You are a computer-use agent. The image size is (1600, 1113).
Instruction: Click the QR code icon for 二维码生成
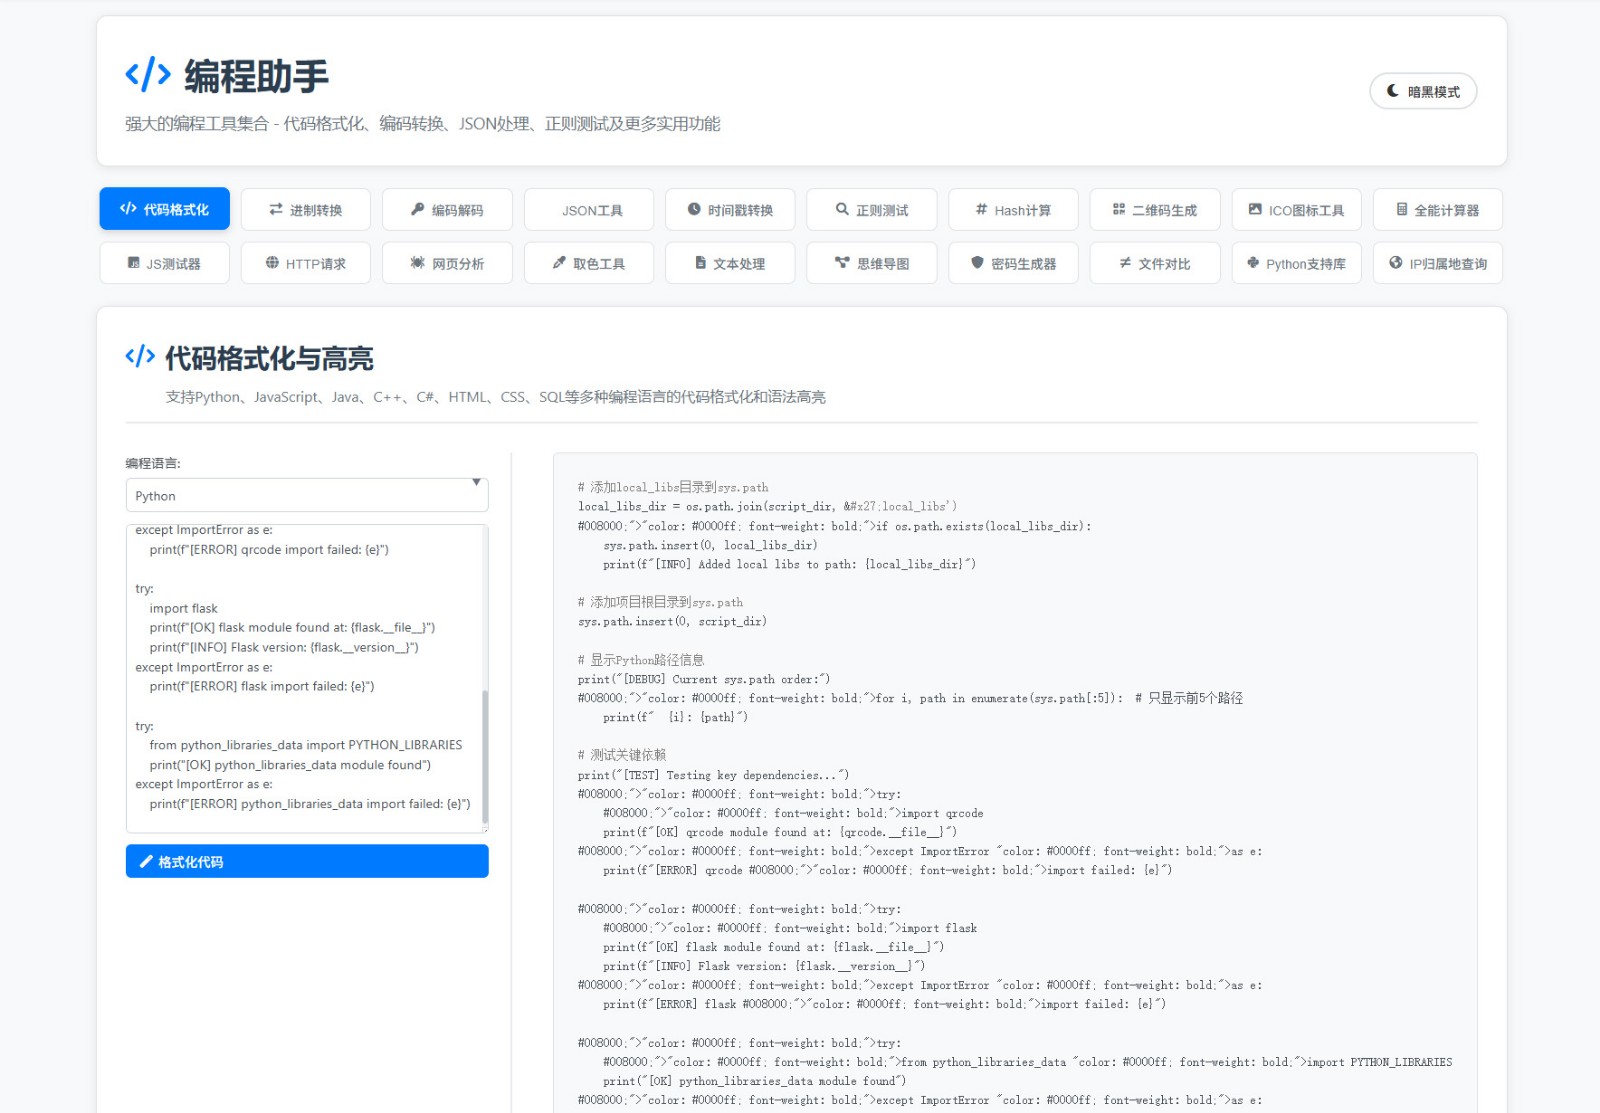click(x=1119, y=209)
